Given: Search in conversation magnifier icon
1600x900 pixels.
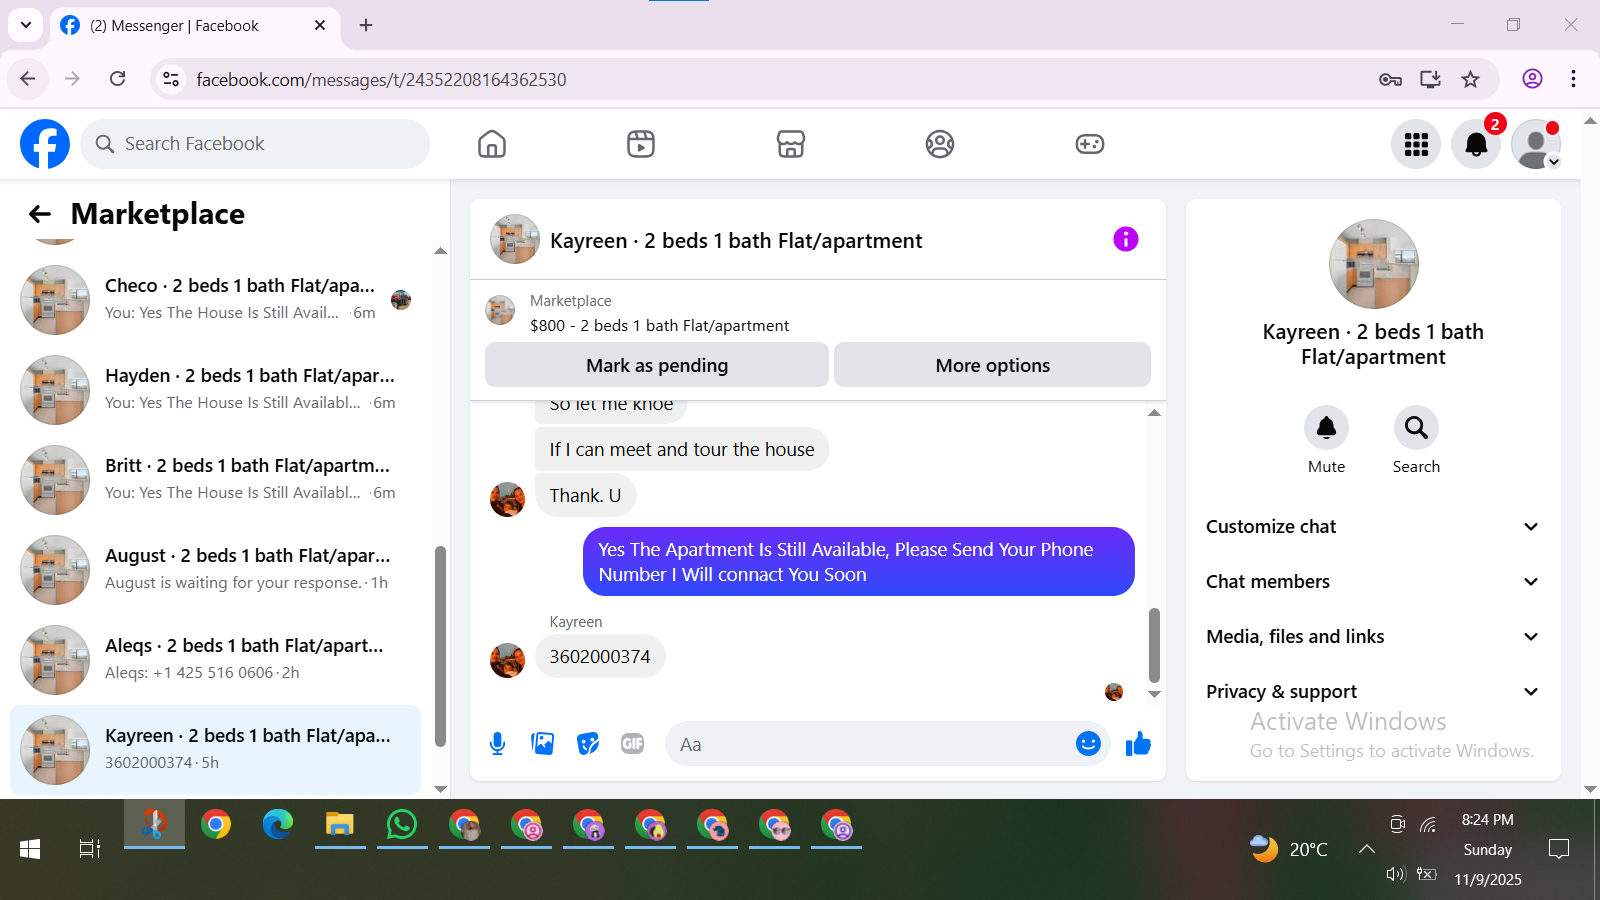Looking at the screenshot, I should [1416, 428].
